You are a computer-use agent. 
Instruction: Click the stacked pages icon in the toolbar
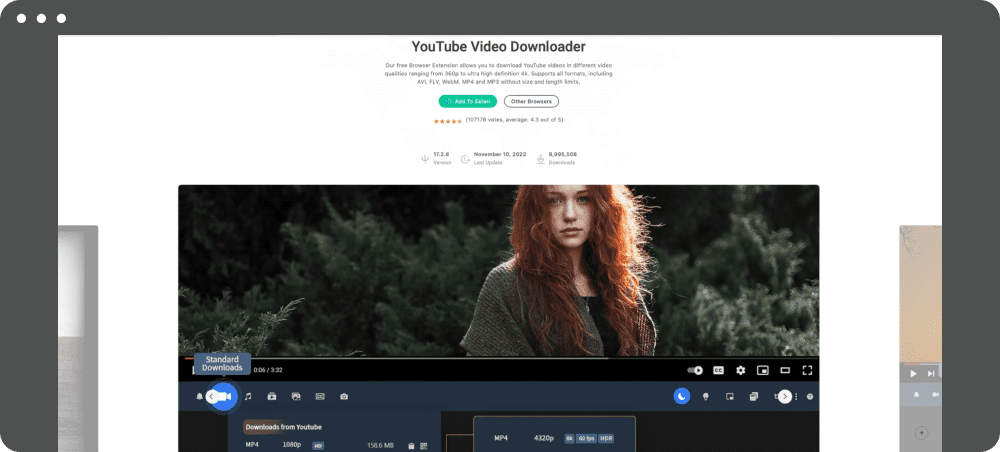(x=754, y=397)
